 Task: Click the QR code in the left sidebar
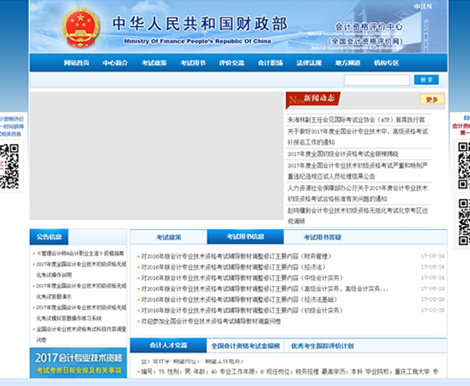(x=9, y=166)
